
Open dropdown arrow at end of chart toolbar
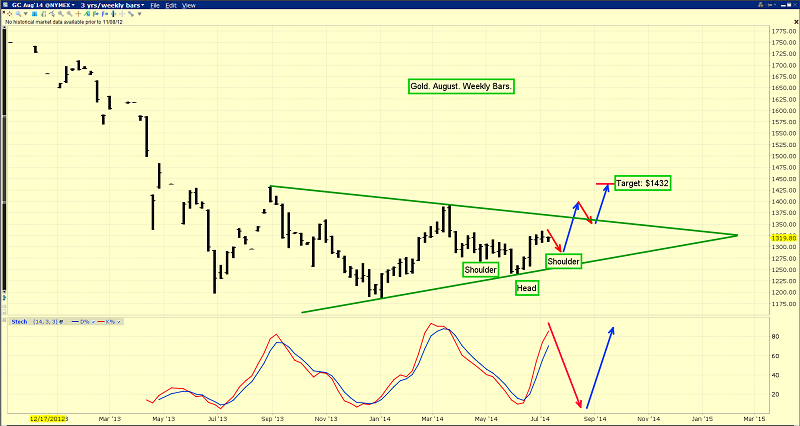[x=140, y=13]
